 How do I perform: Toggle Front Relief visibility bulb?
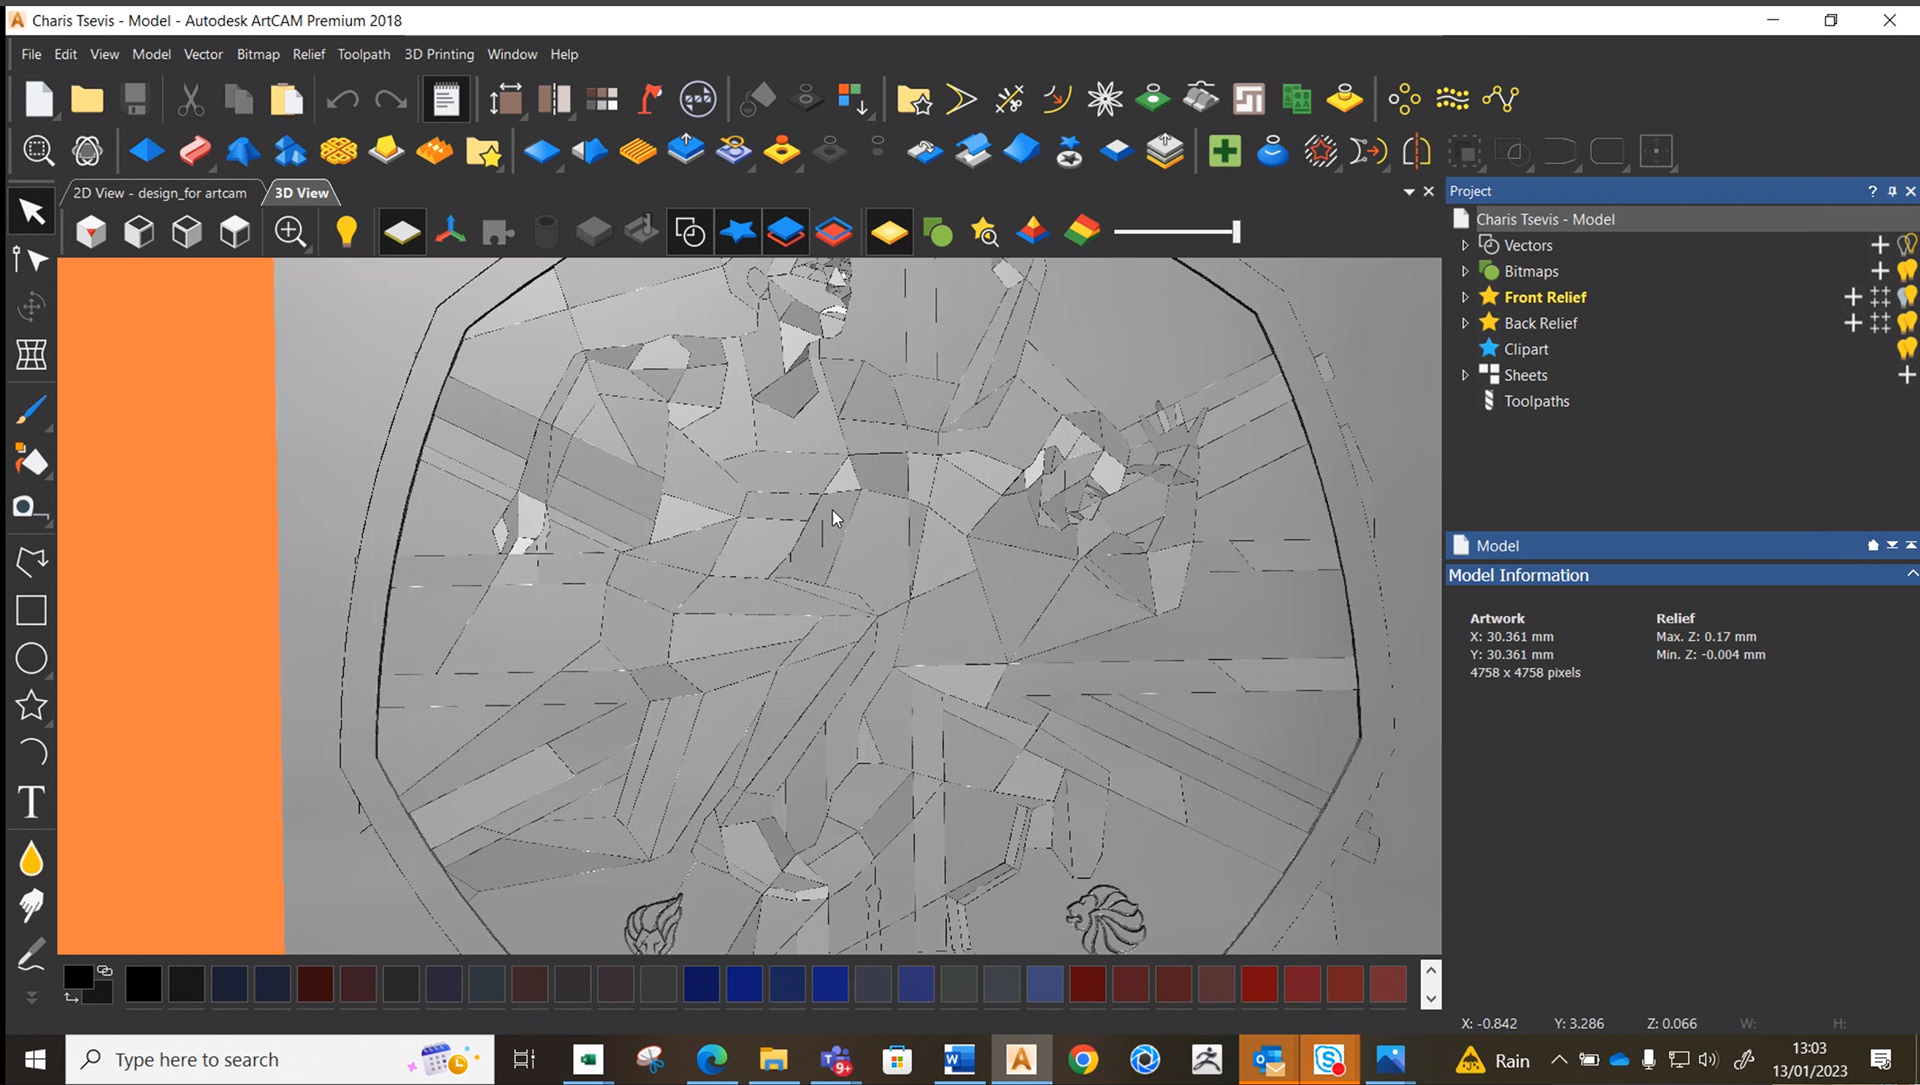click(x=1908, y=297)
